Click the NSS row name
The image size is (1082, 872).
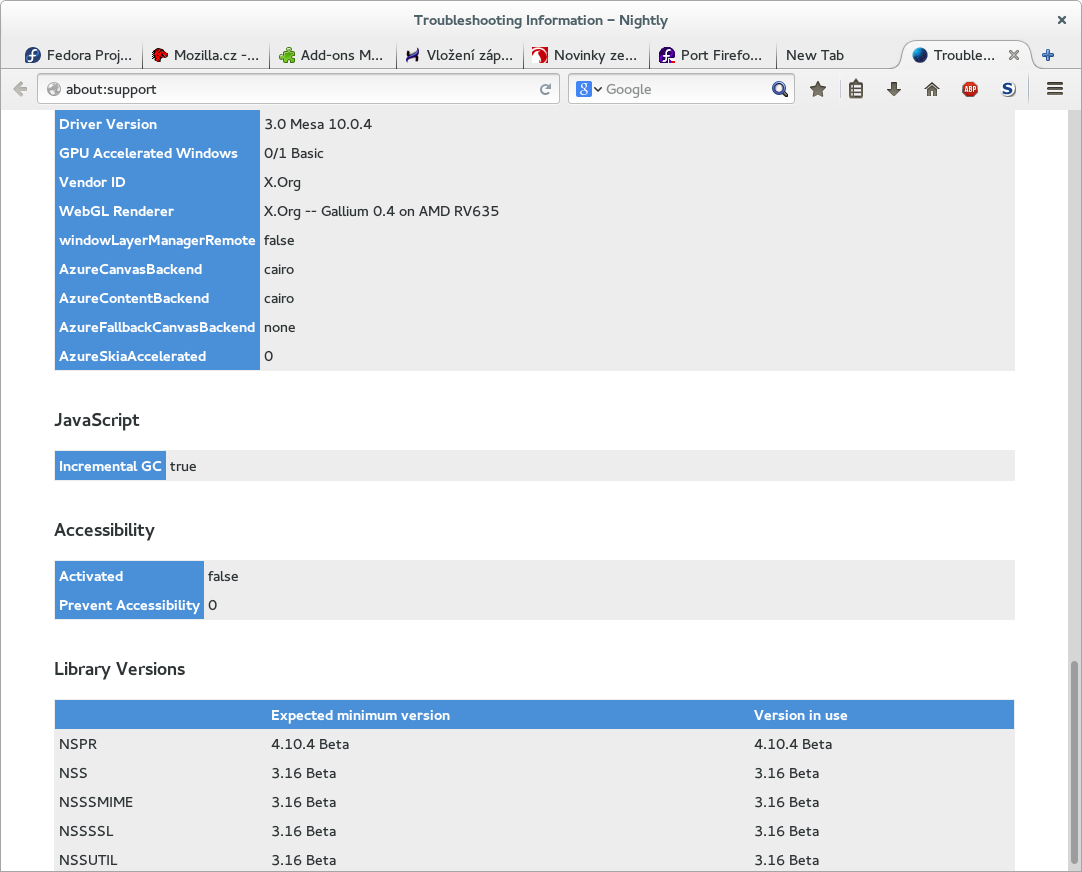[x=73, y=773]
